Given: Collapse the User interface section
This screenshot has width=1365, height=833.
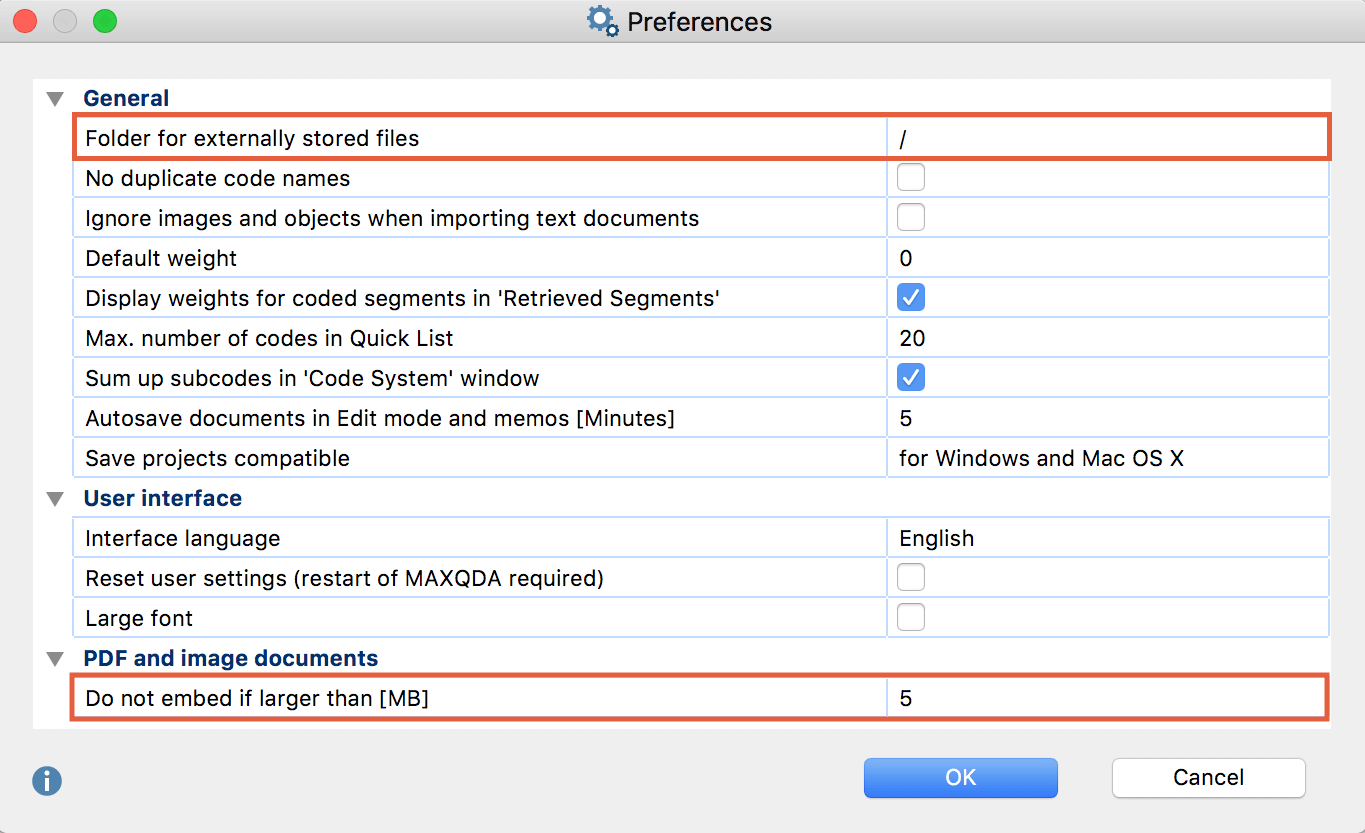Looking at the screenshot, I should point(56,499).
